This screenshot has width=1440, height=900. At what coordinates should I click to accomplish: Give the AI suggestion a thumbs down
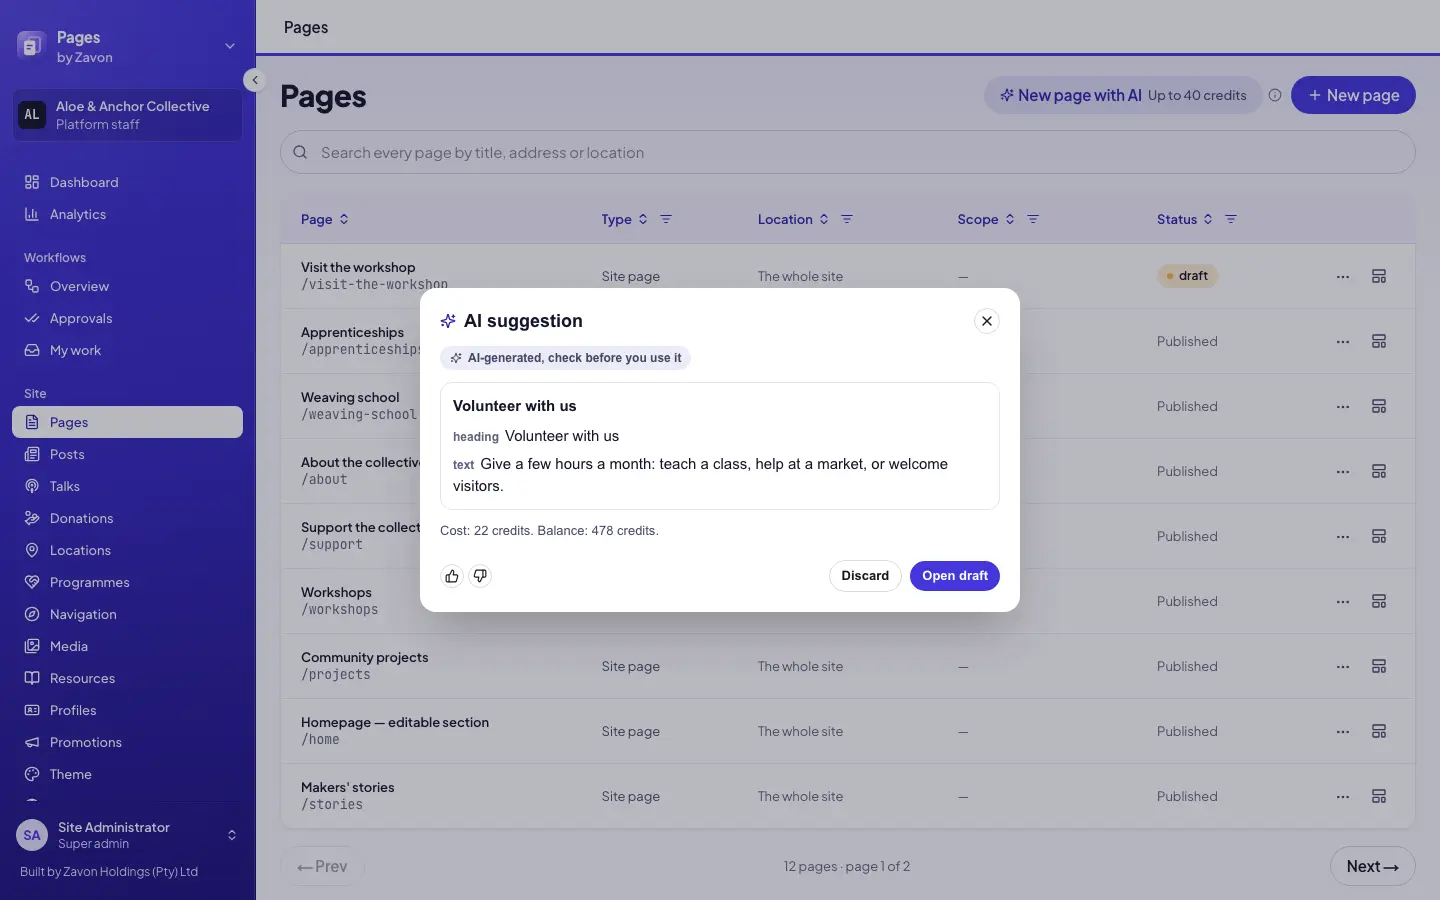(x=480, y=576)
